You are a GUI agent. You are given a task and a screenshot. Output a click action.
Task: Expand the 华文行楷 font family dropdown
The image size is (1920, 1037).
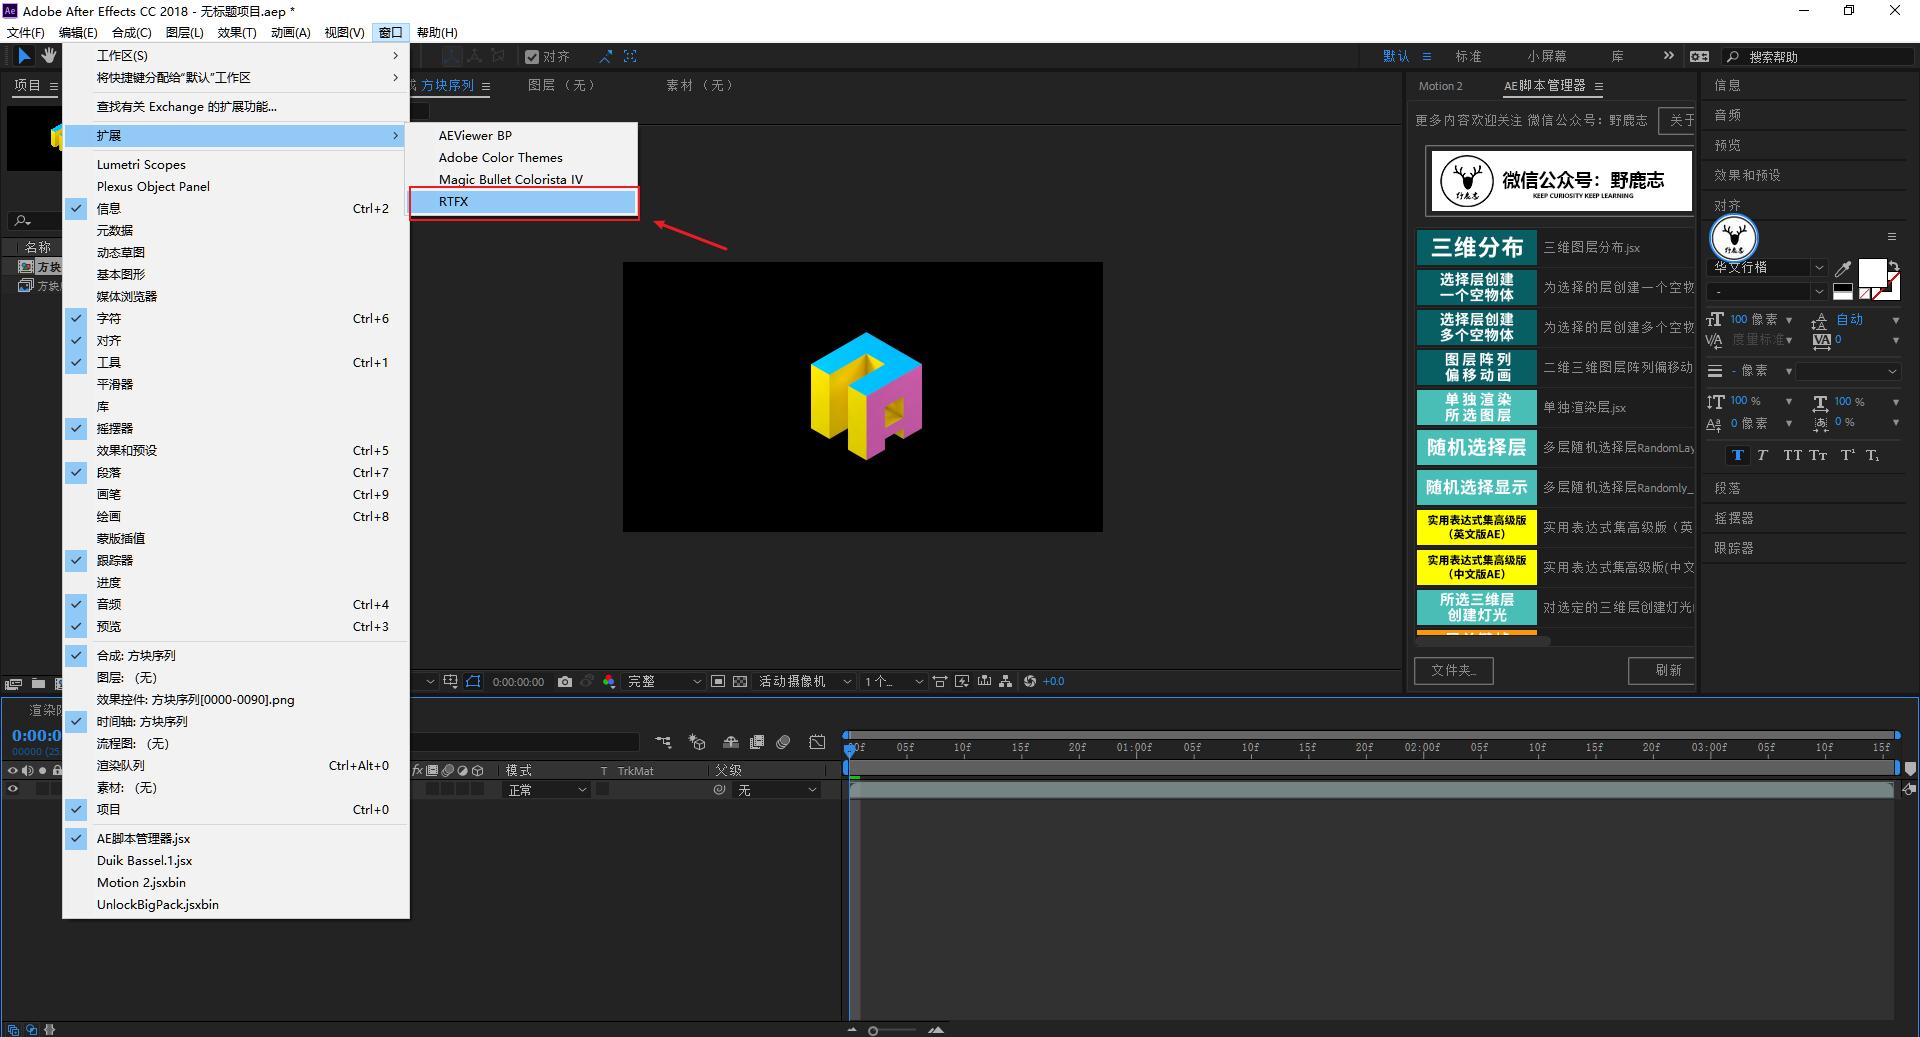click(x=1819, y=268)
